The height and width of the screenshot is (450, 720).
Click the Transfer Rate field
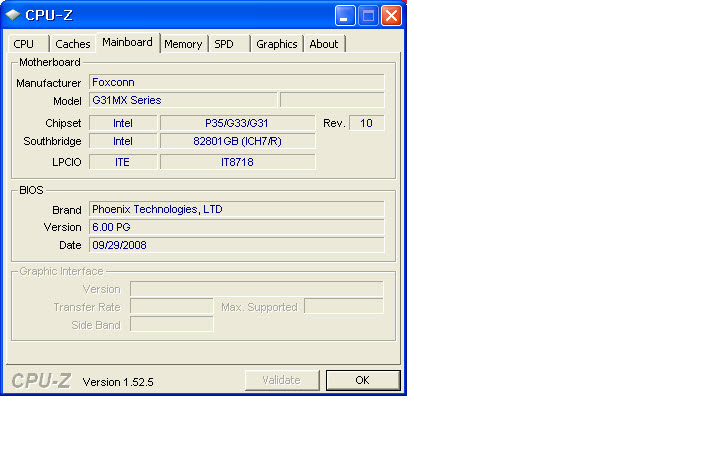(x=172, y=307)
